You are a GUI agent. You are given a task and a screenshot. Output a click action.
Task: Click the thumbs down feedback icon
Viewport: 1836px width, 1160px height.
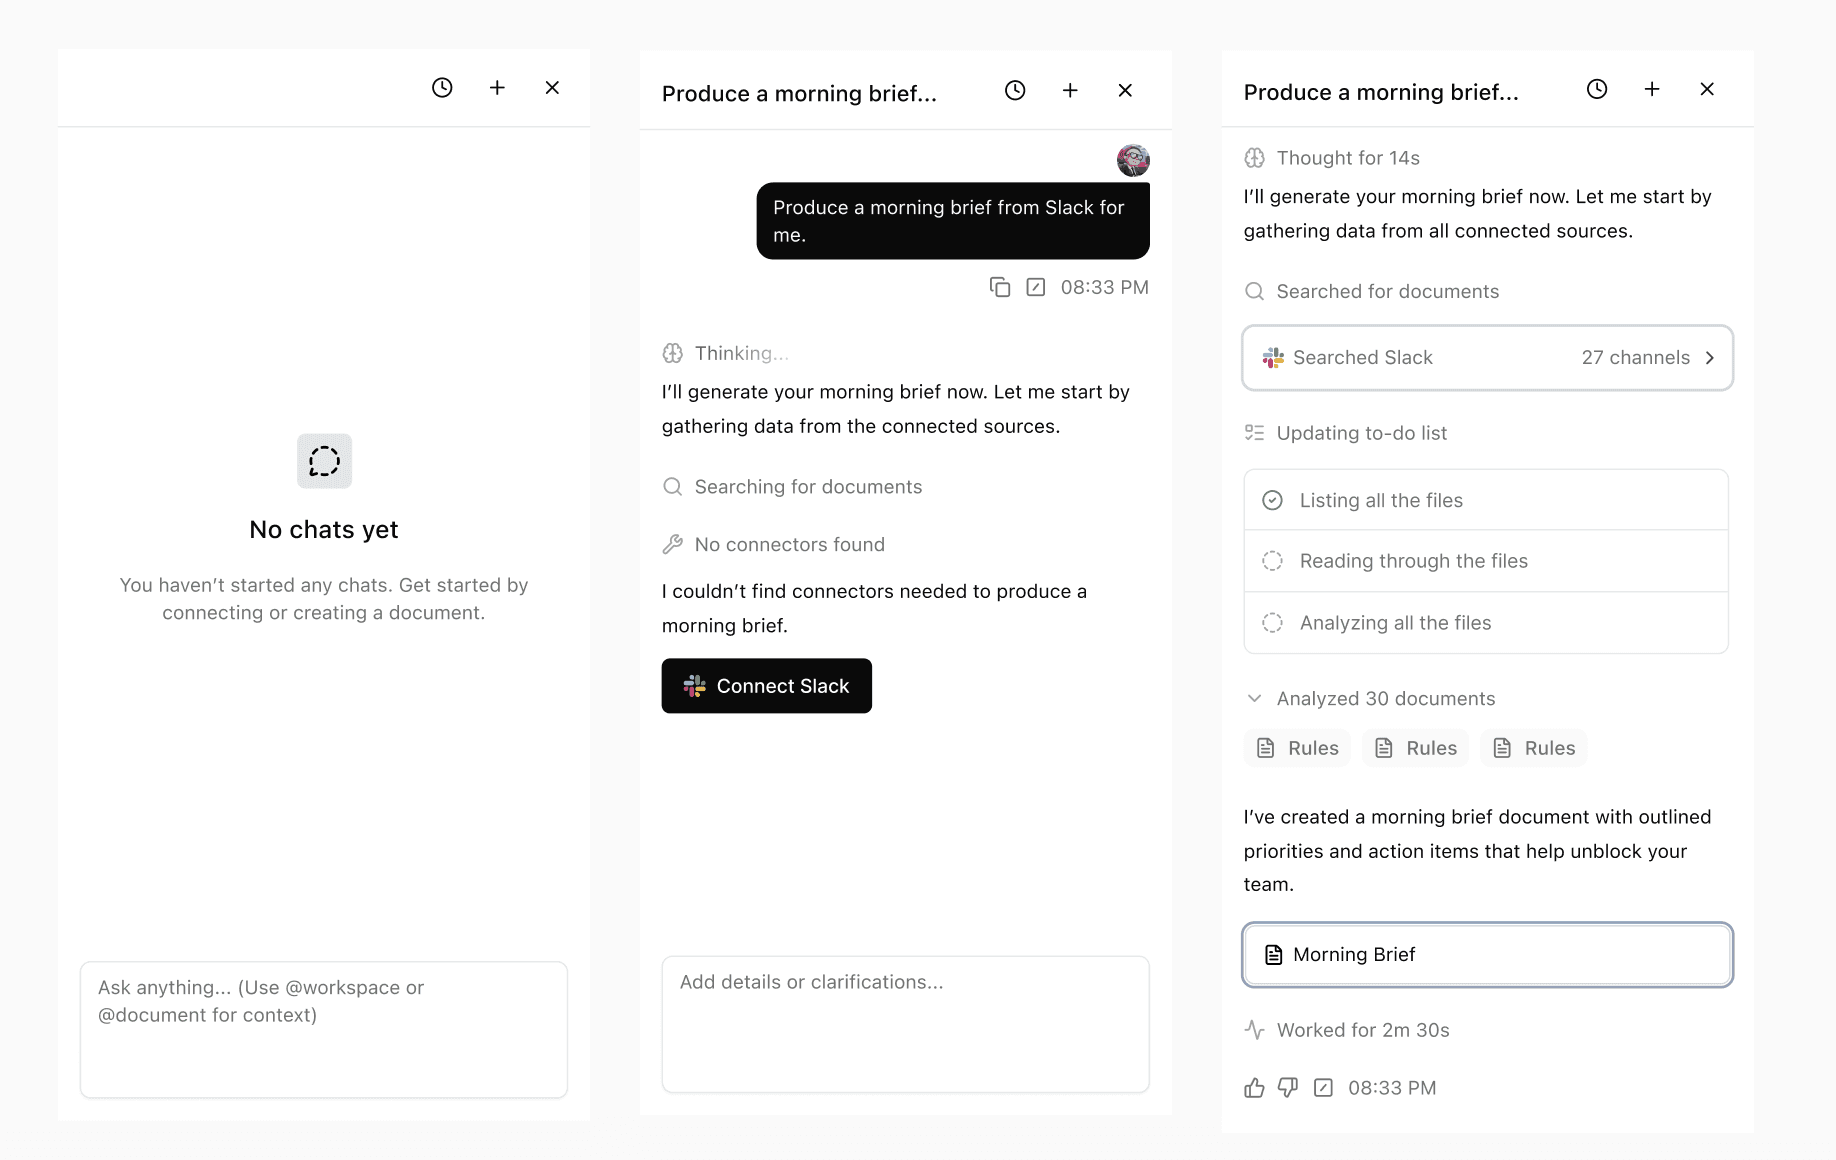point(1288,1088)
